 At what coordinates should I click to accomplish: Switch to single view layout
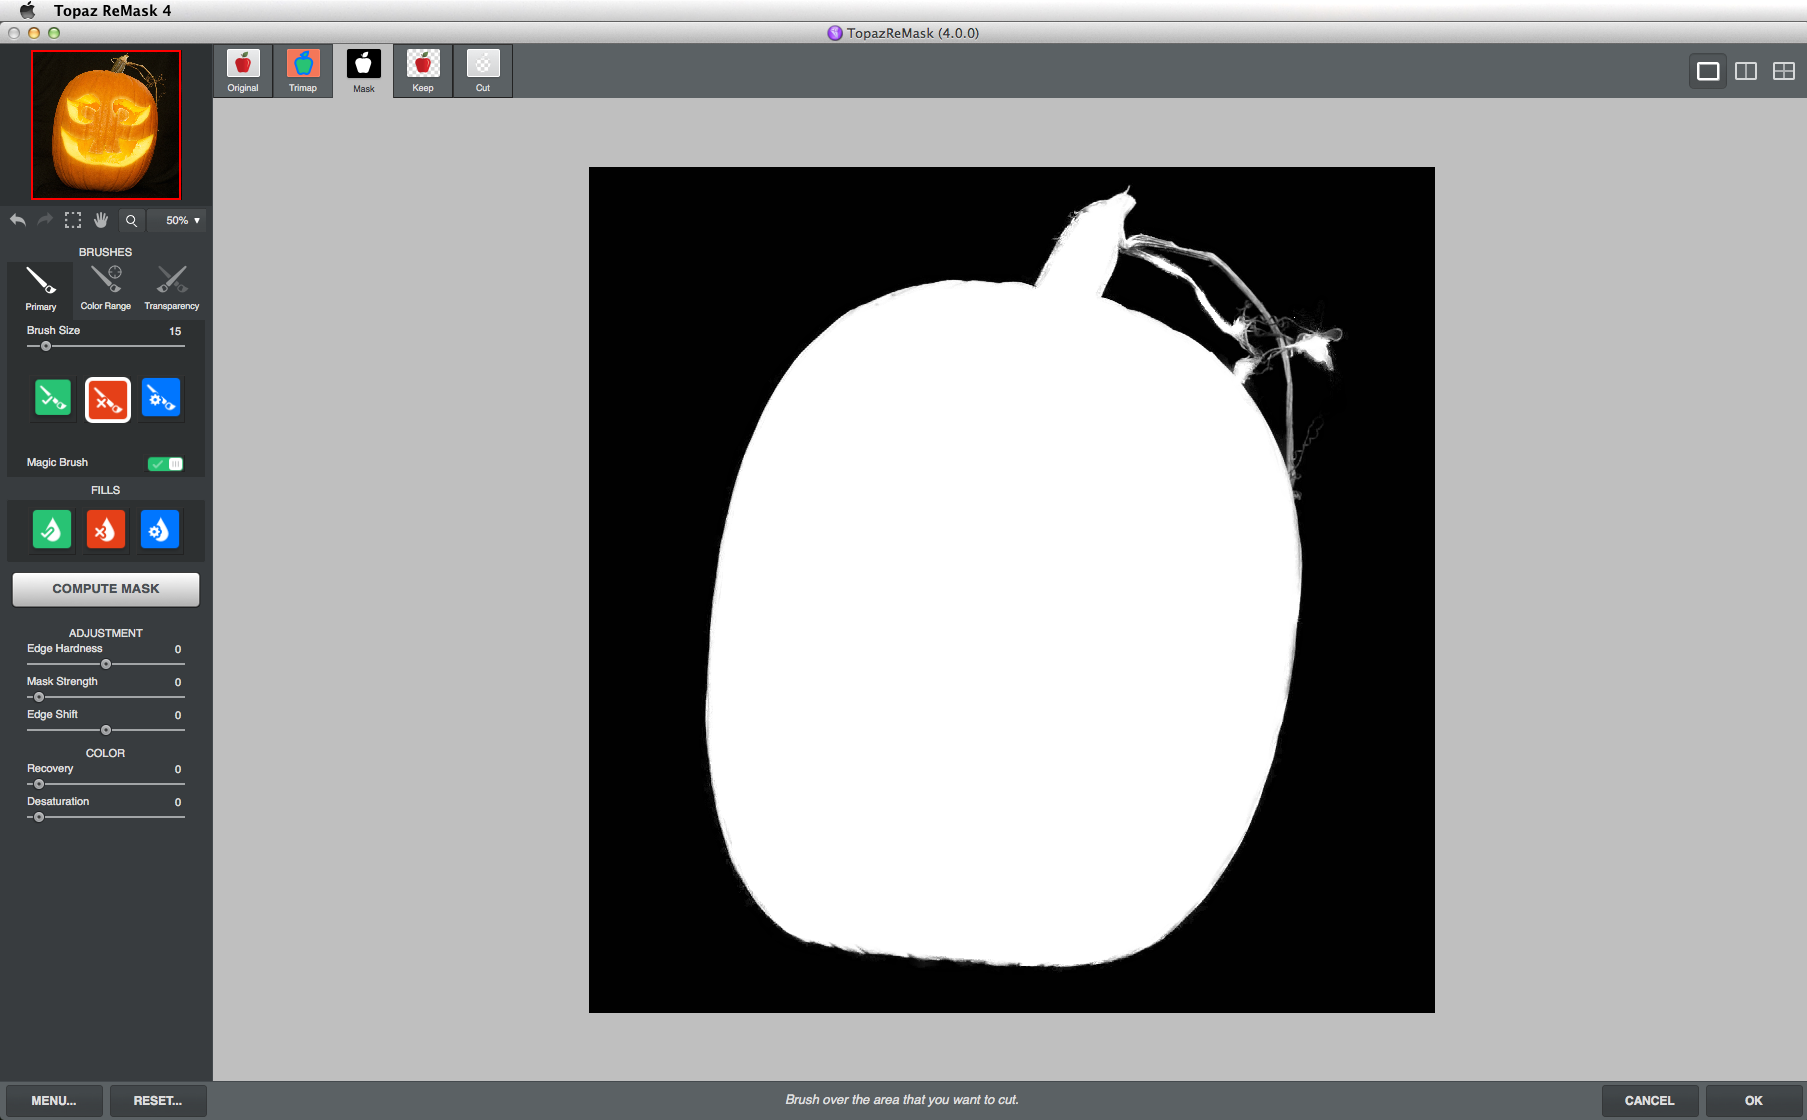click(1708, 71)
